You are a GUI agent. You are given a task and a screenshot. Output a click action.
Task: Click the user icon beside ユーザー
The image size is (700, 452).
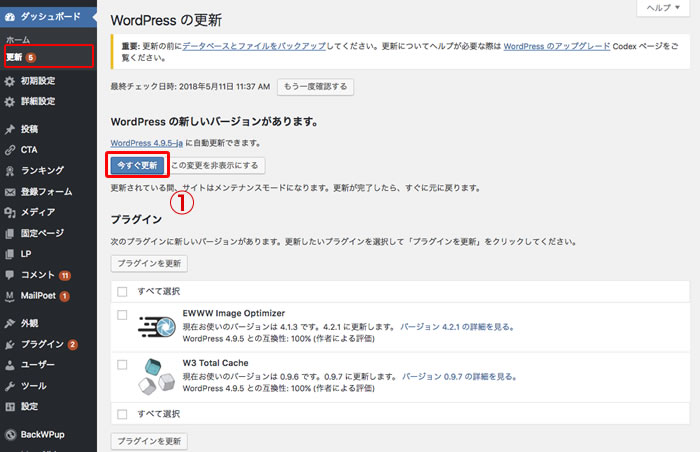(x=10, y=365)
